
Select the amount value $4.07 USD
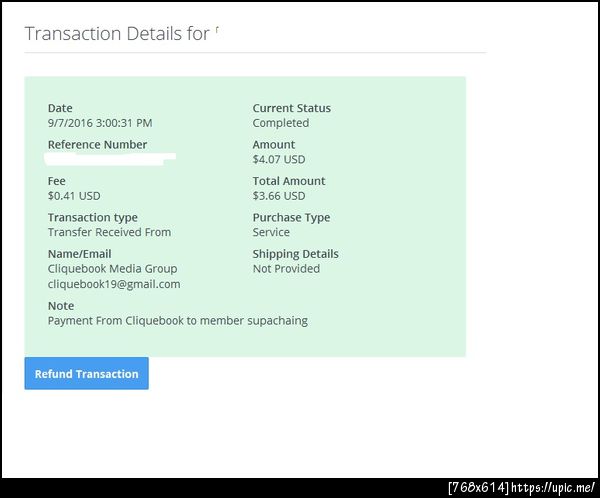click(279, 159)
